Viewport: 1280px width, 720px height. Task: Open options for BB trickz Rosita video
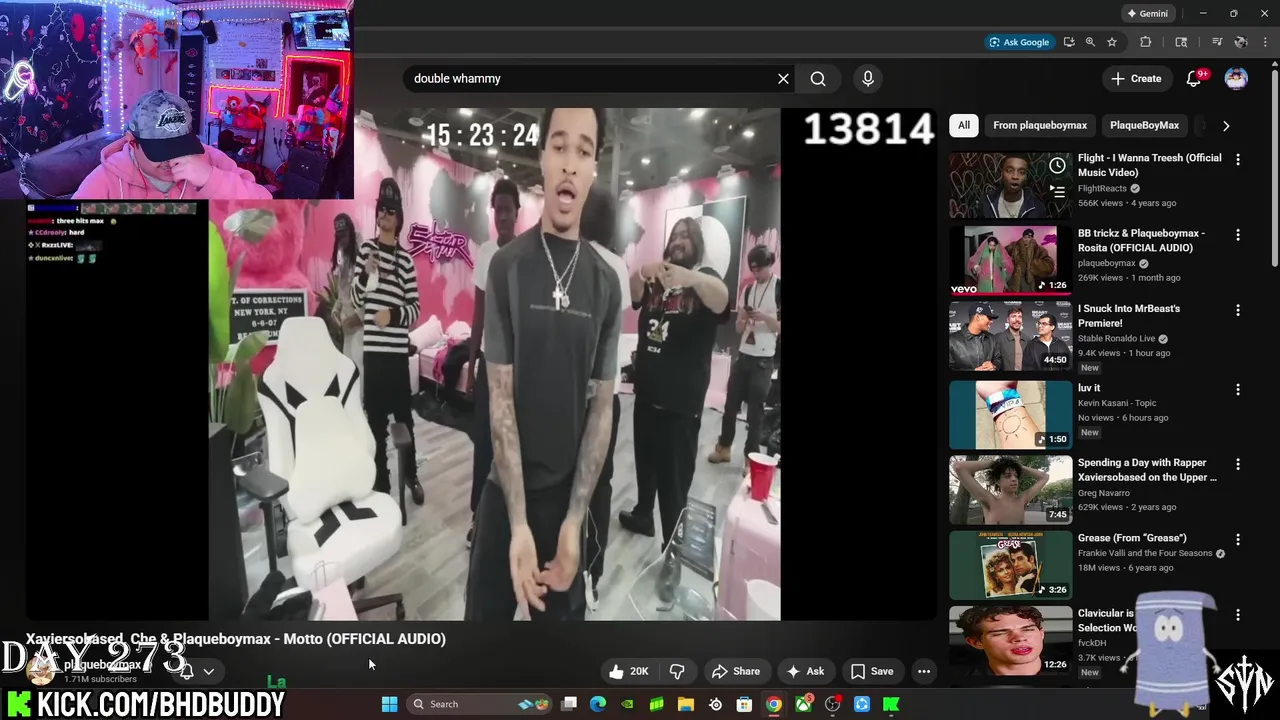click(x=1238, y=234)
